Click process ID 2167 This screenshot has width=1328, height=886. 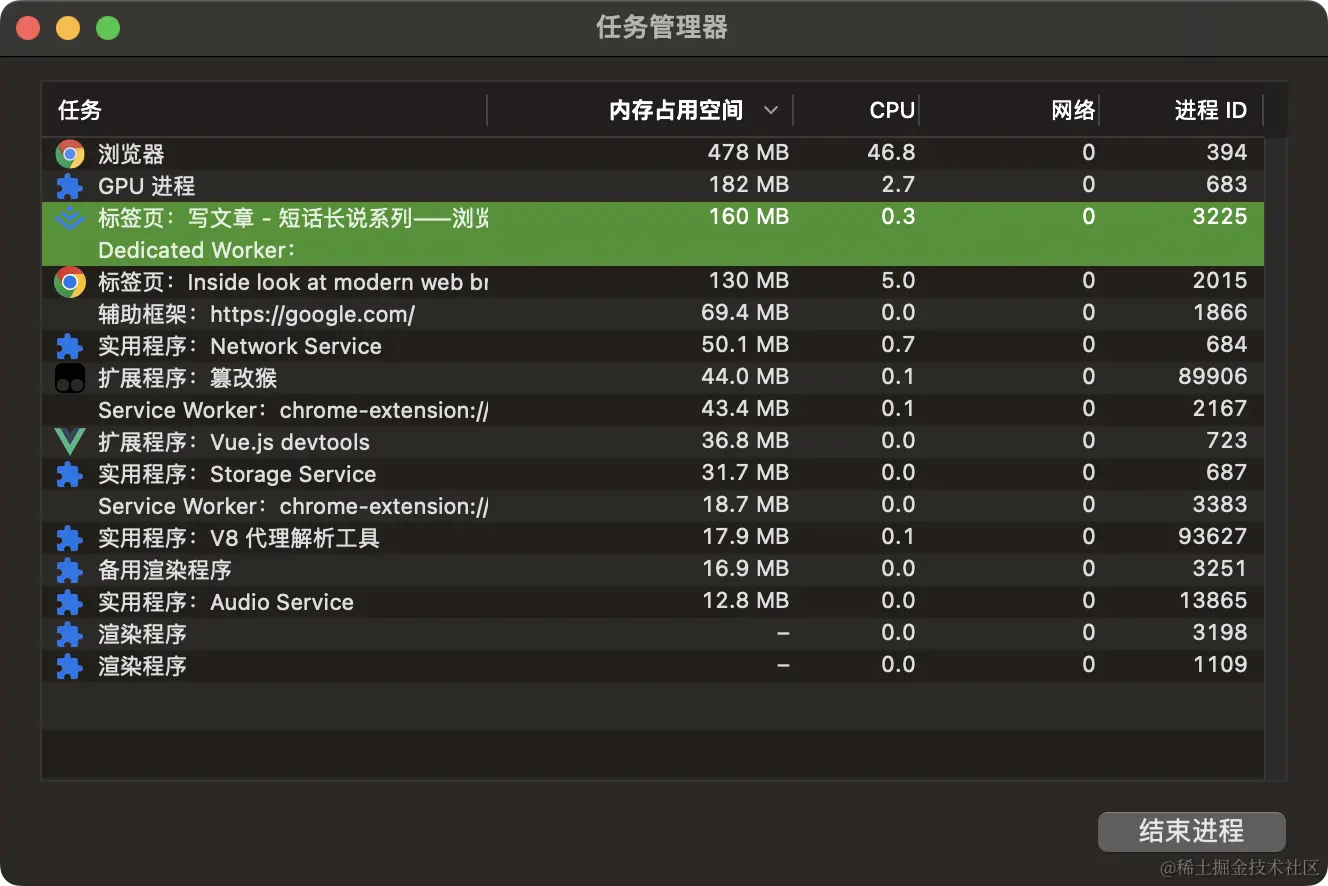click(1220, 408)
